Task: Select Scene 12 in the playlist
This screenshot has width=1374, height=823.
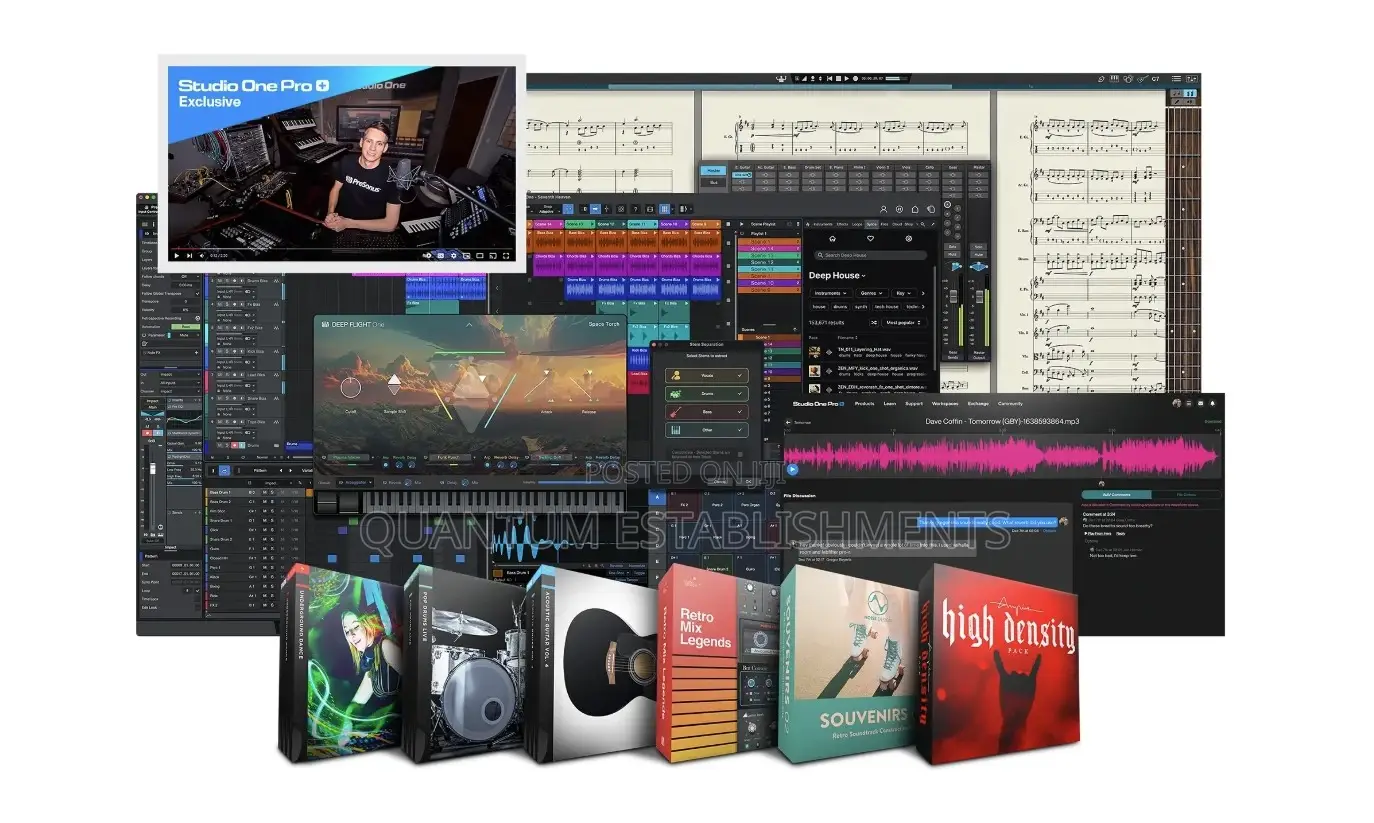Action: [x=769, y=262]
